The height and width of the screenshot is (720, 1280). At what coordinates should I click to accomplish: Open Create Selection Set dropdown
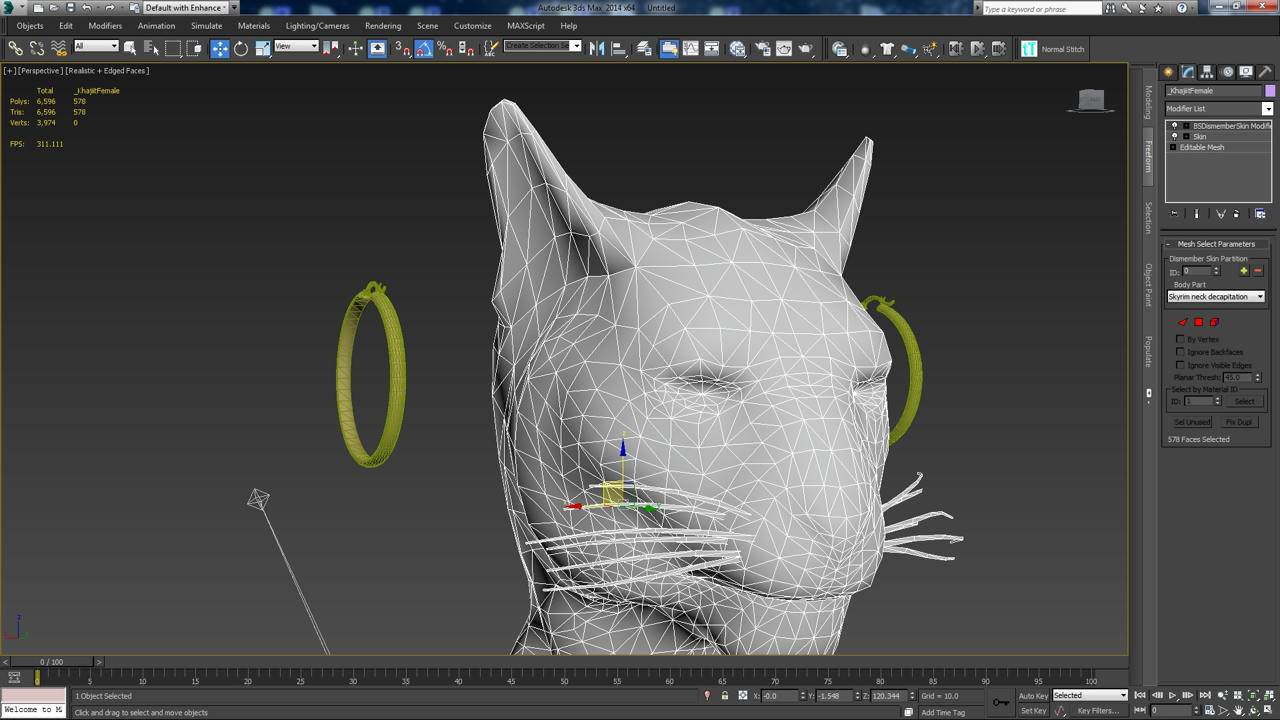click(x=542, y=46)
